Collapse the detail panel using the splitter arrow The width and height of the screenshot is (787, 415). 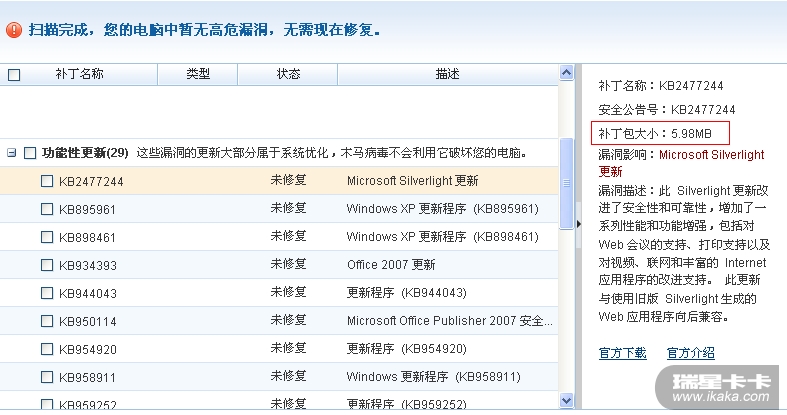578,224
